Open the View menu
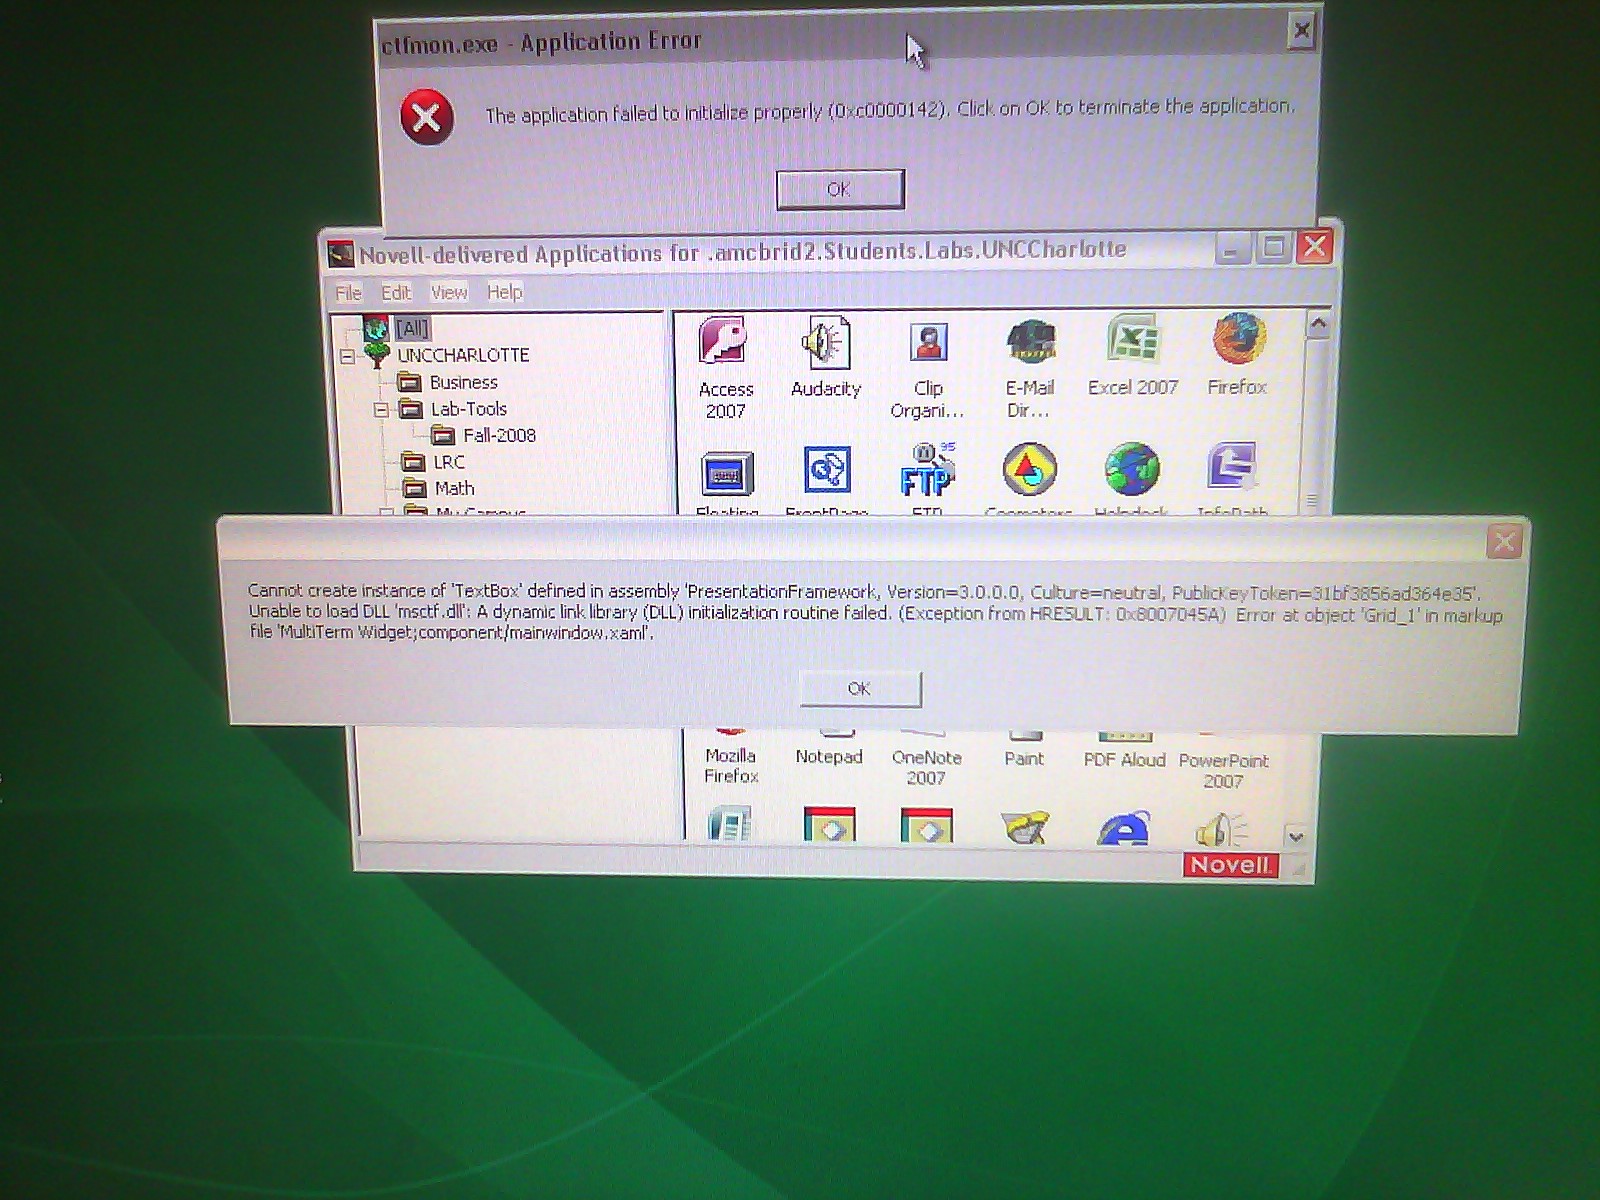The image size is (1600, 1200). (x=449, y=292)
